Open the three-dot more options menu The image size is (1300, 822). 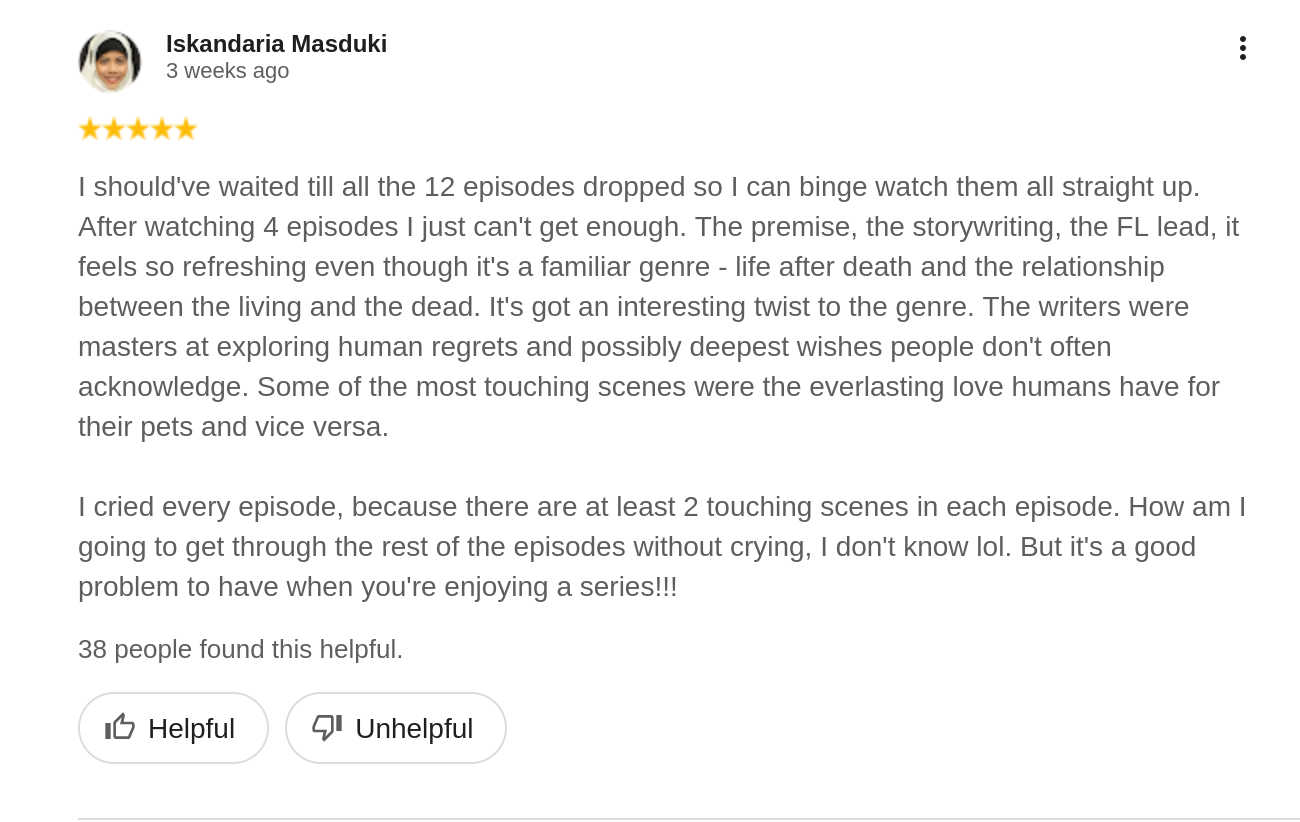pos(1242,48)
